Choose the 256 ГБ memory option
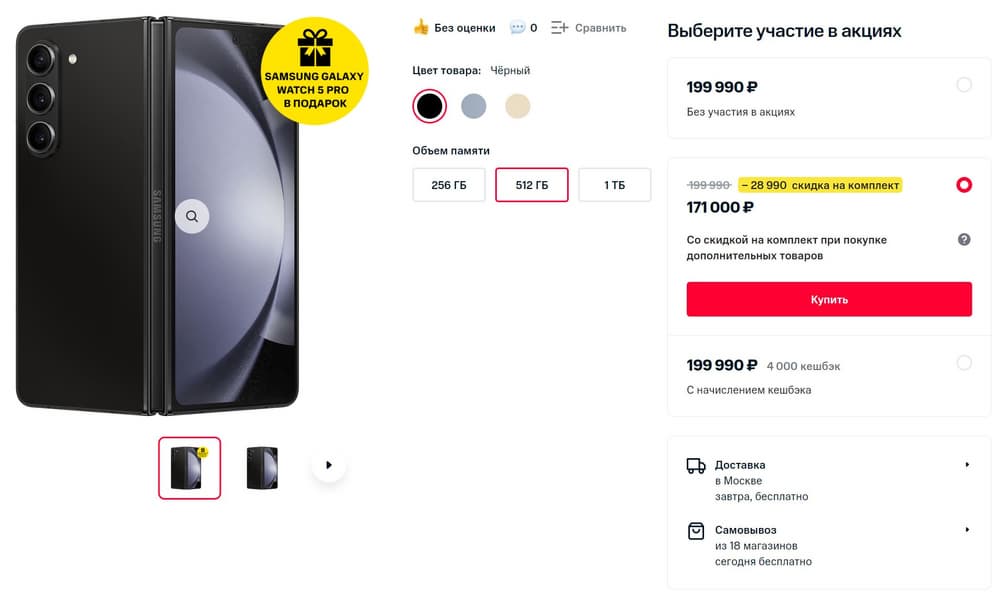The width and height of the screenshot is (1001, 600). 449,185
